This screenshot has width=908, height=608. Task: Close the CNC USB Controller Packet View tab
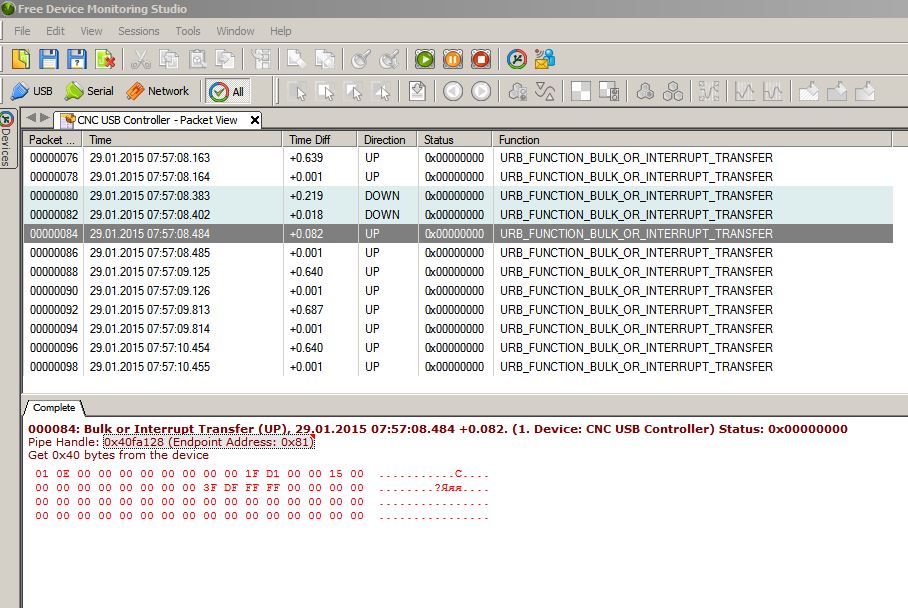click(254, 120)
